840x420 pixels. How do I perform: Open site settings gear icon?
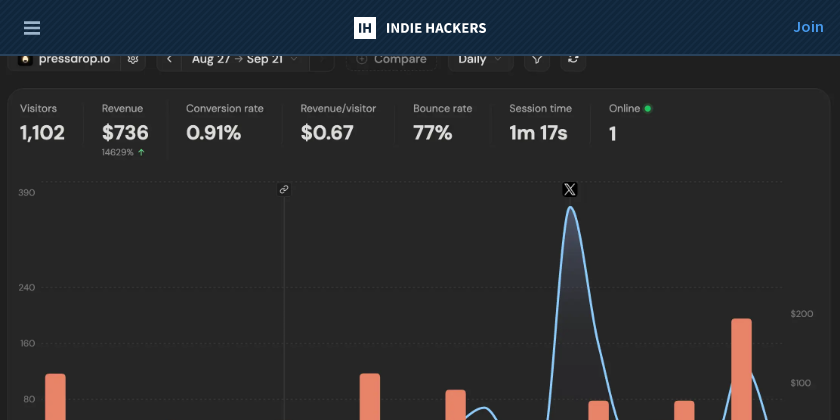133,59
